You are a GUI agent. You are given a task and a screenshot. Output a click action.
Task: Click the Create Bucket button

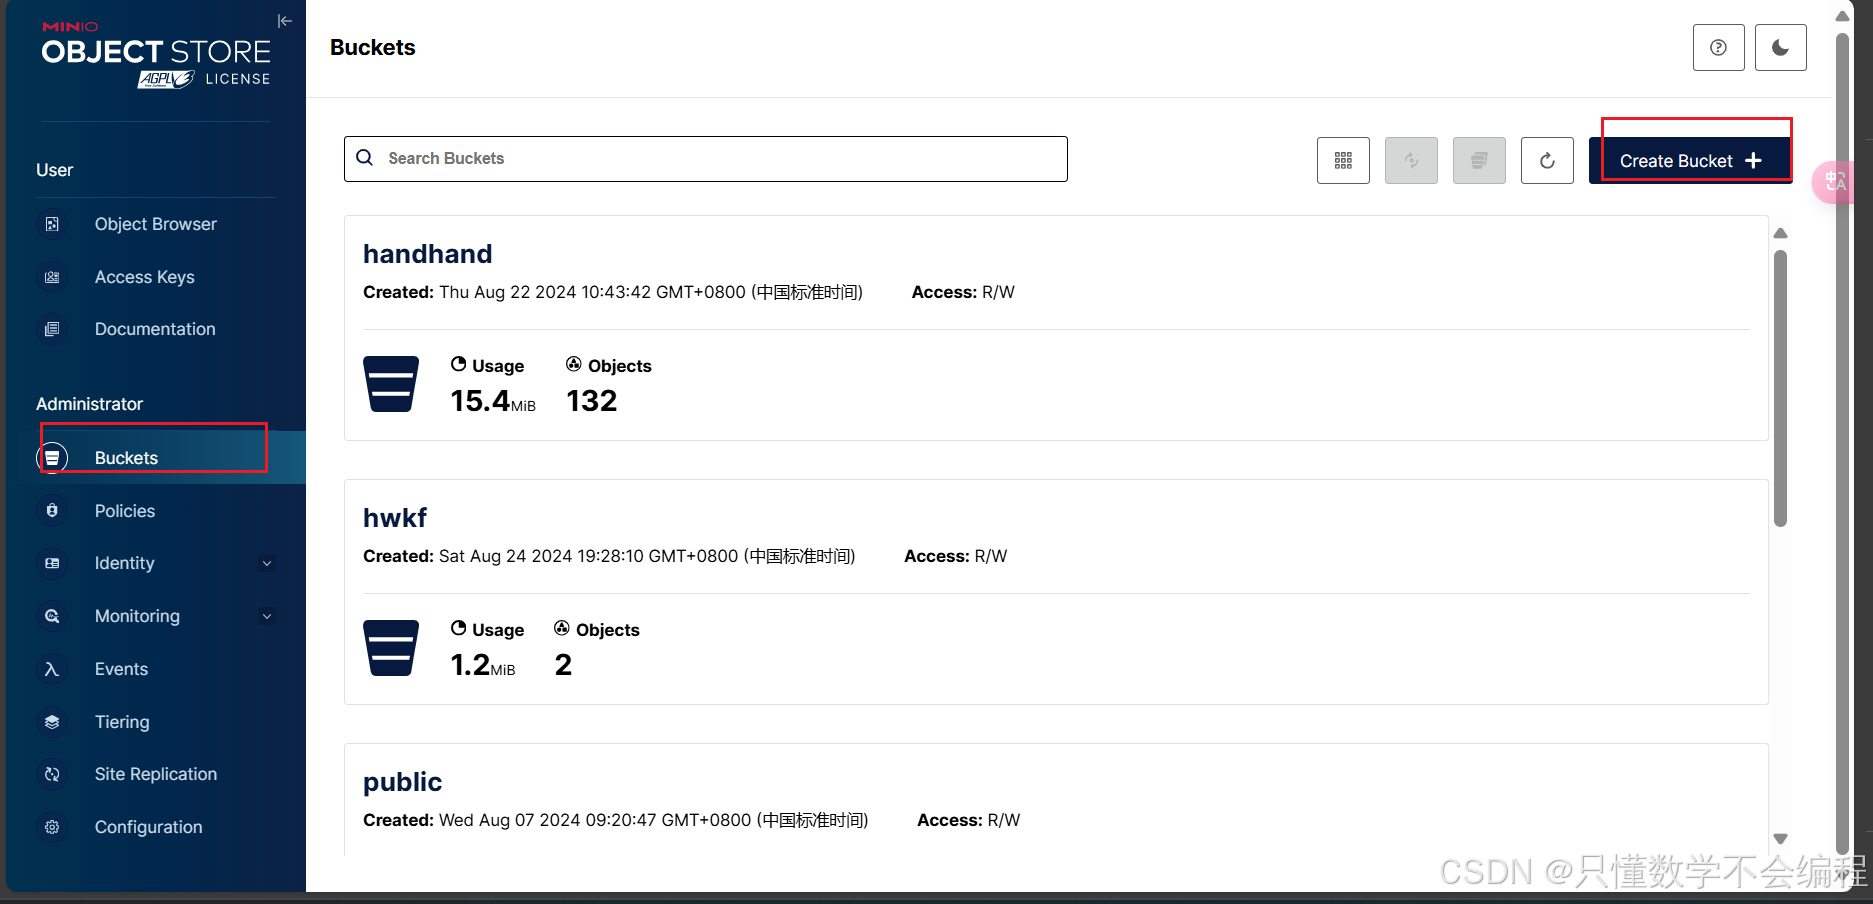click(x=1690, y=160)
